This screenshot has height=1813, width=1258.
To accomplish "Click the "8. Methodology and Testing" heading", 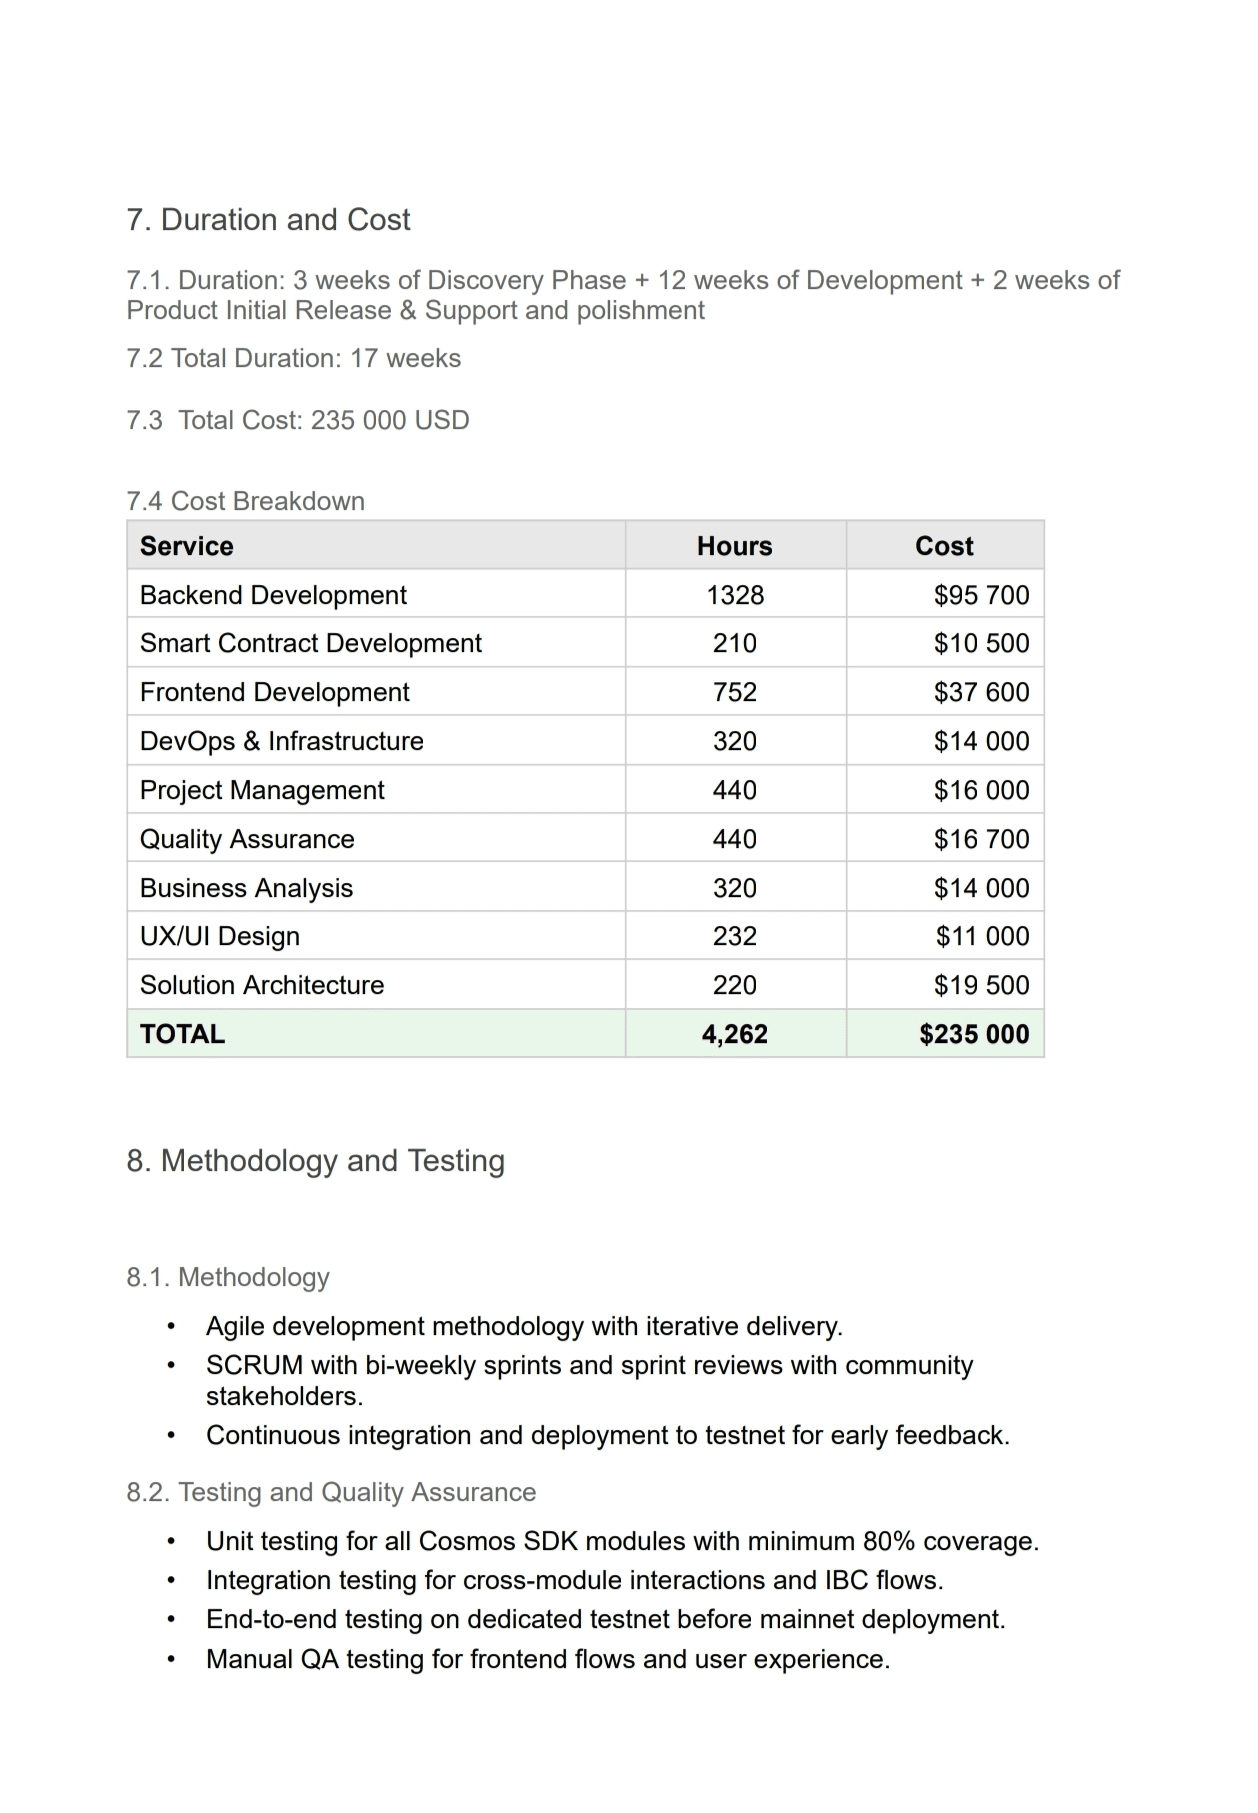I will click(x=315, y=1161).
